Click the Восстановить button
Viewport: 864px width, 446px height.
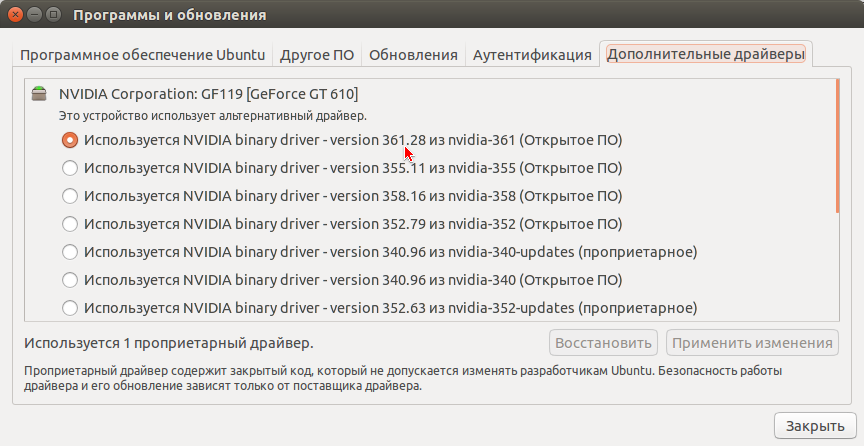604,343
